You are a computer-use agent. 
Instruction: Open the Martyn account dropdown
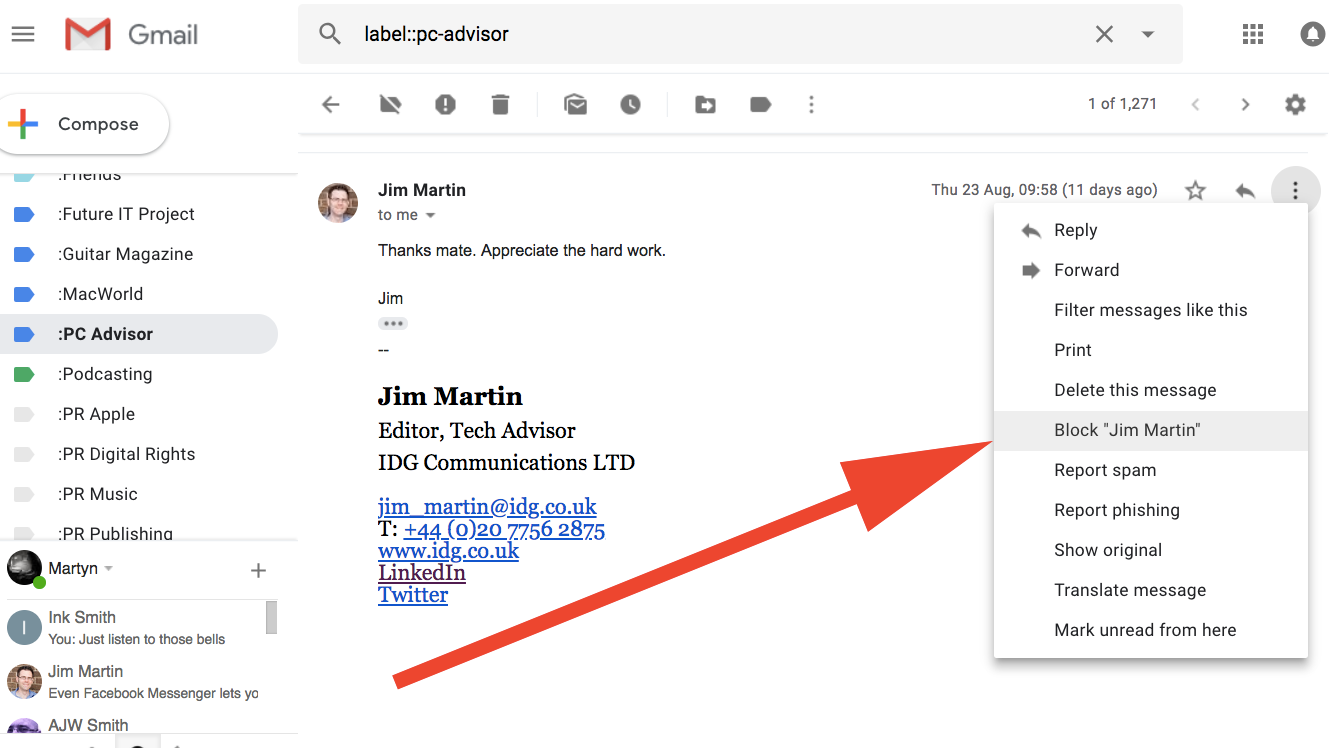coord(82,567)
